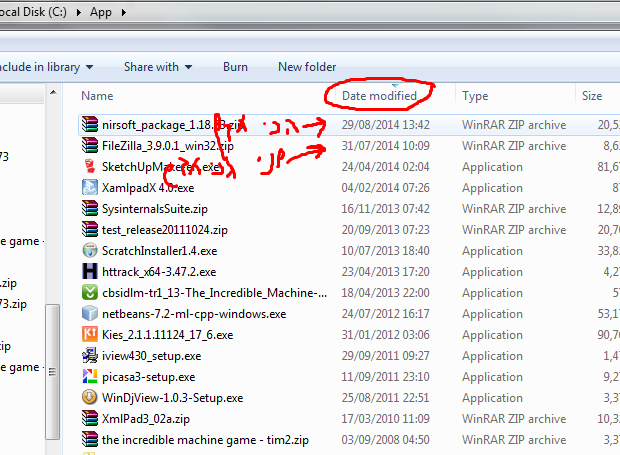Screen dimensions: 620x455
Task: Click the date 29/08/2014 13:42
Action: (x=386, y=125)
